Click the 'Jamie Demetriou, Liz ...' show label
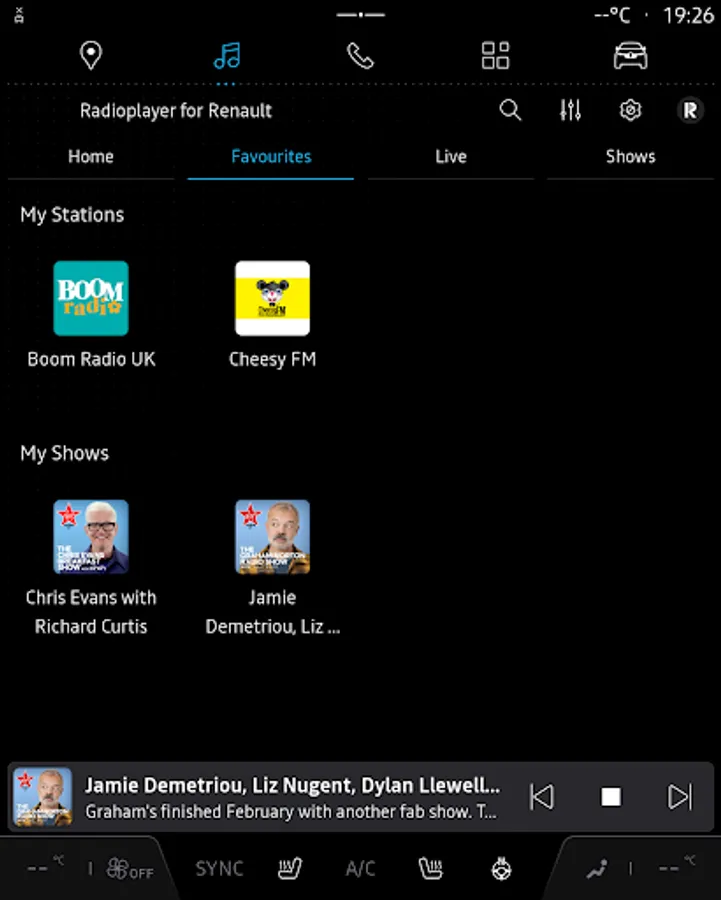Screen dimensions: 721x900 click(272, 612)
